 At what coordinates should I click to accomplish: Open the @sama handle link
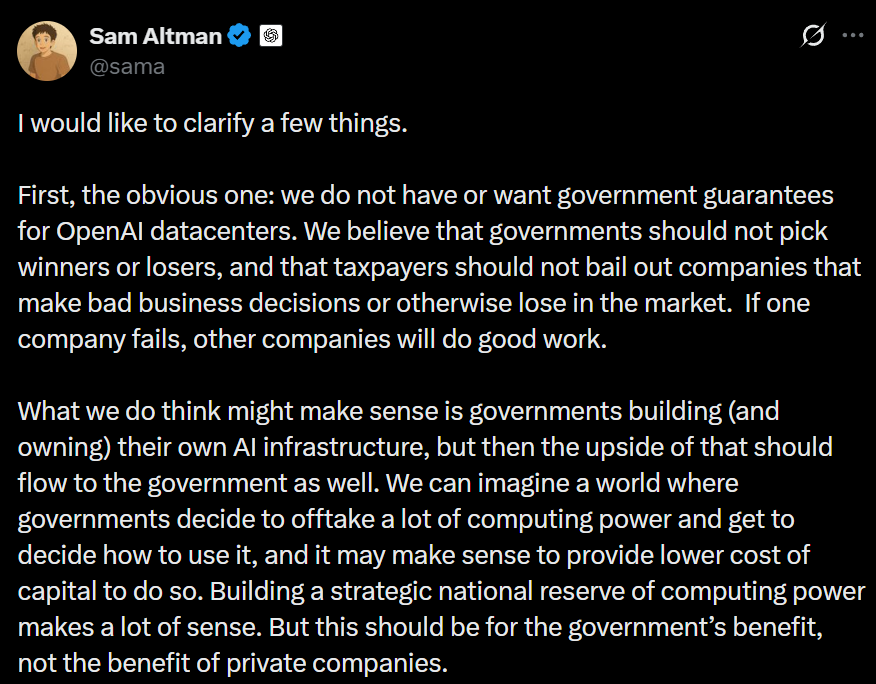point(127,66)
